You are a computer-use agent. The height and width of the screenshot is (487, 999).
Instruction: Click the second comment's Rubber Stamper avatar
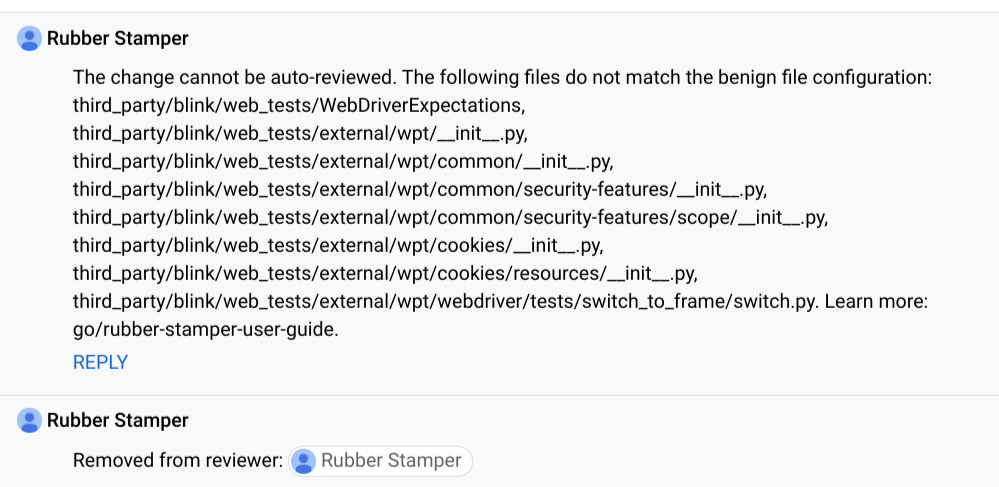[x=30, y=421]
